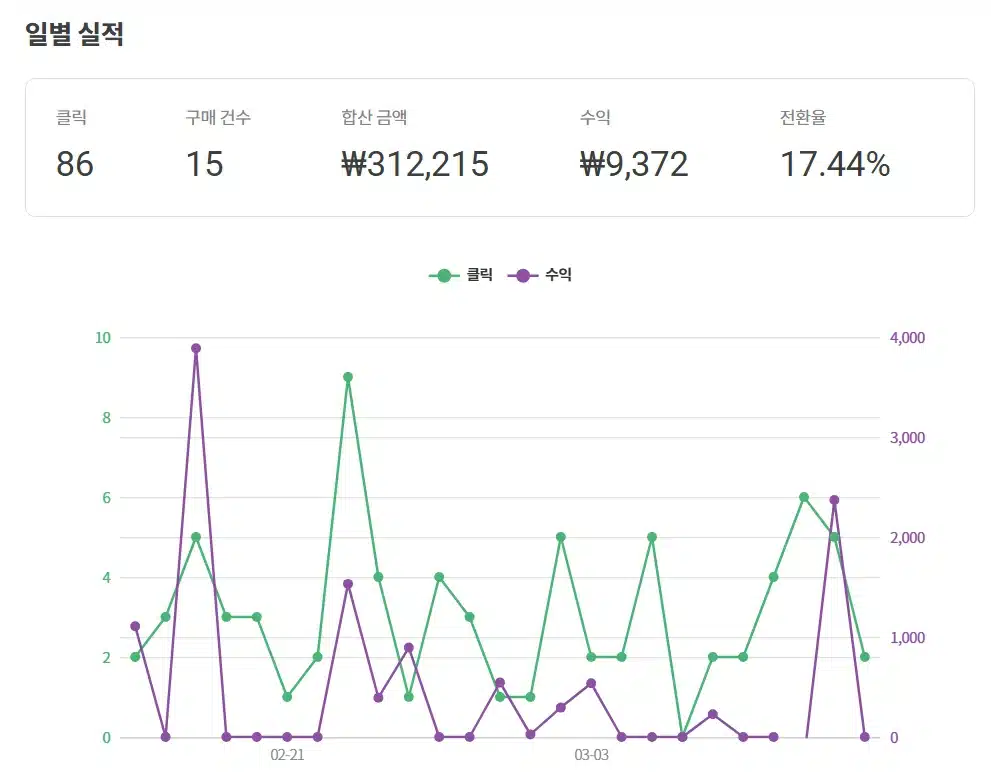
Task: Click the 합산 금액 label
Action: [374, 117]
